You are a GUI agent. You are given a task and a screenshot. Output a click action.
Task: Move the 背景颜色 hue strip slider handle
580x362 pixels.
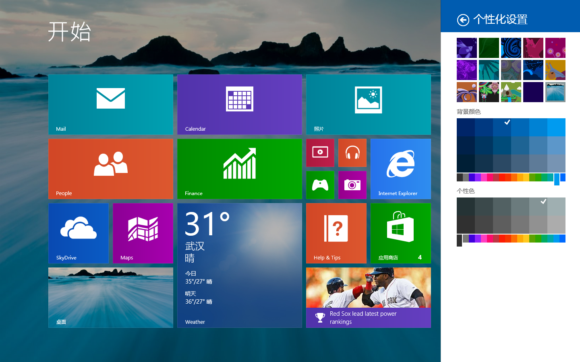point(557,179)
